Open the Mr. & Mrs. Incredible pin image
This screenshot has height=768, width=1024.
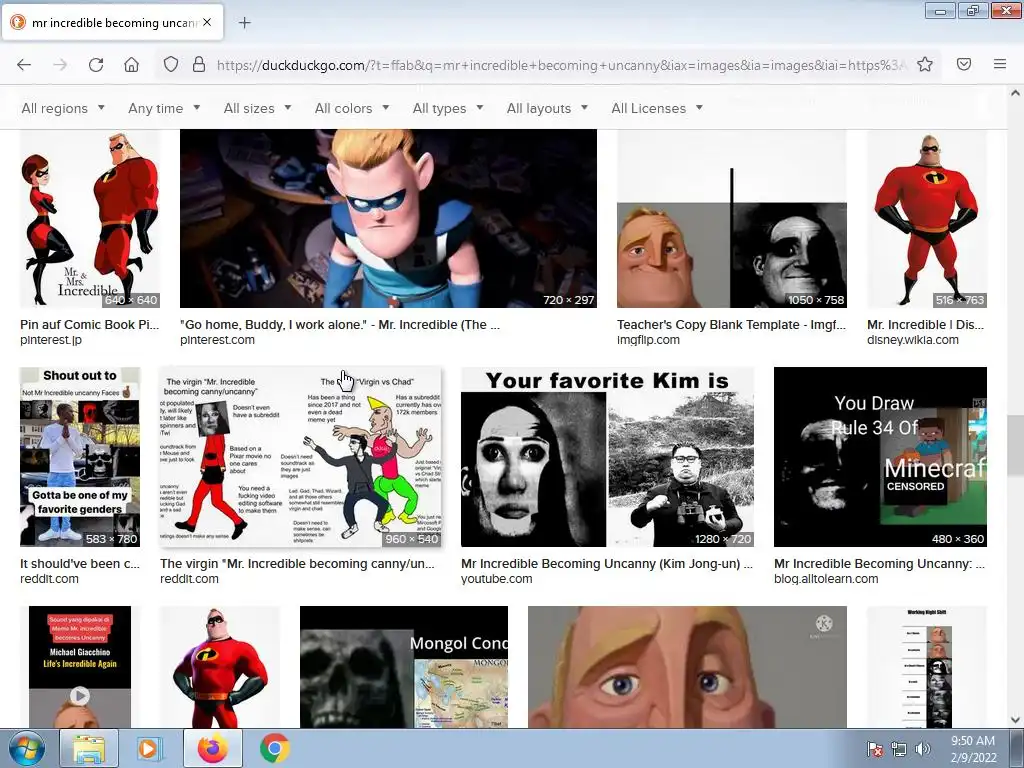pos(90,218)
